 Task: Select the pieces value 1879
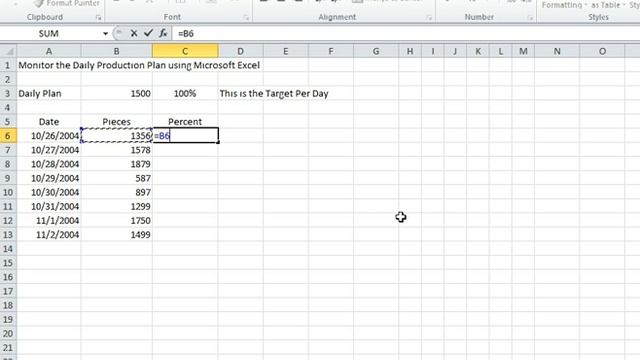point(116,164)
